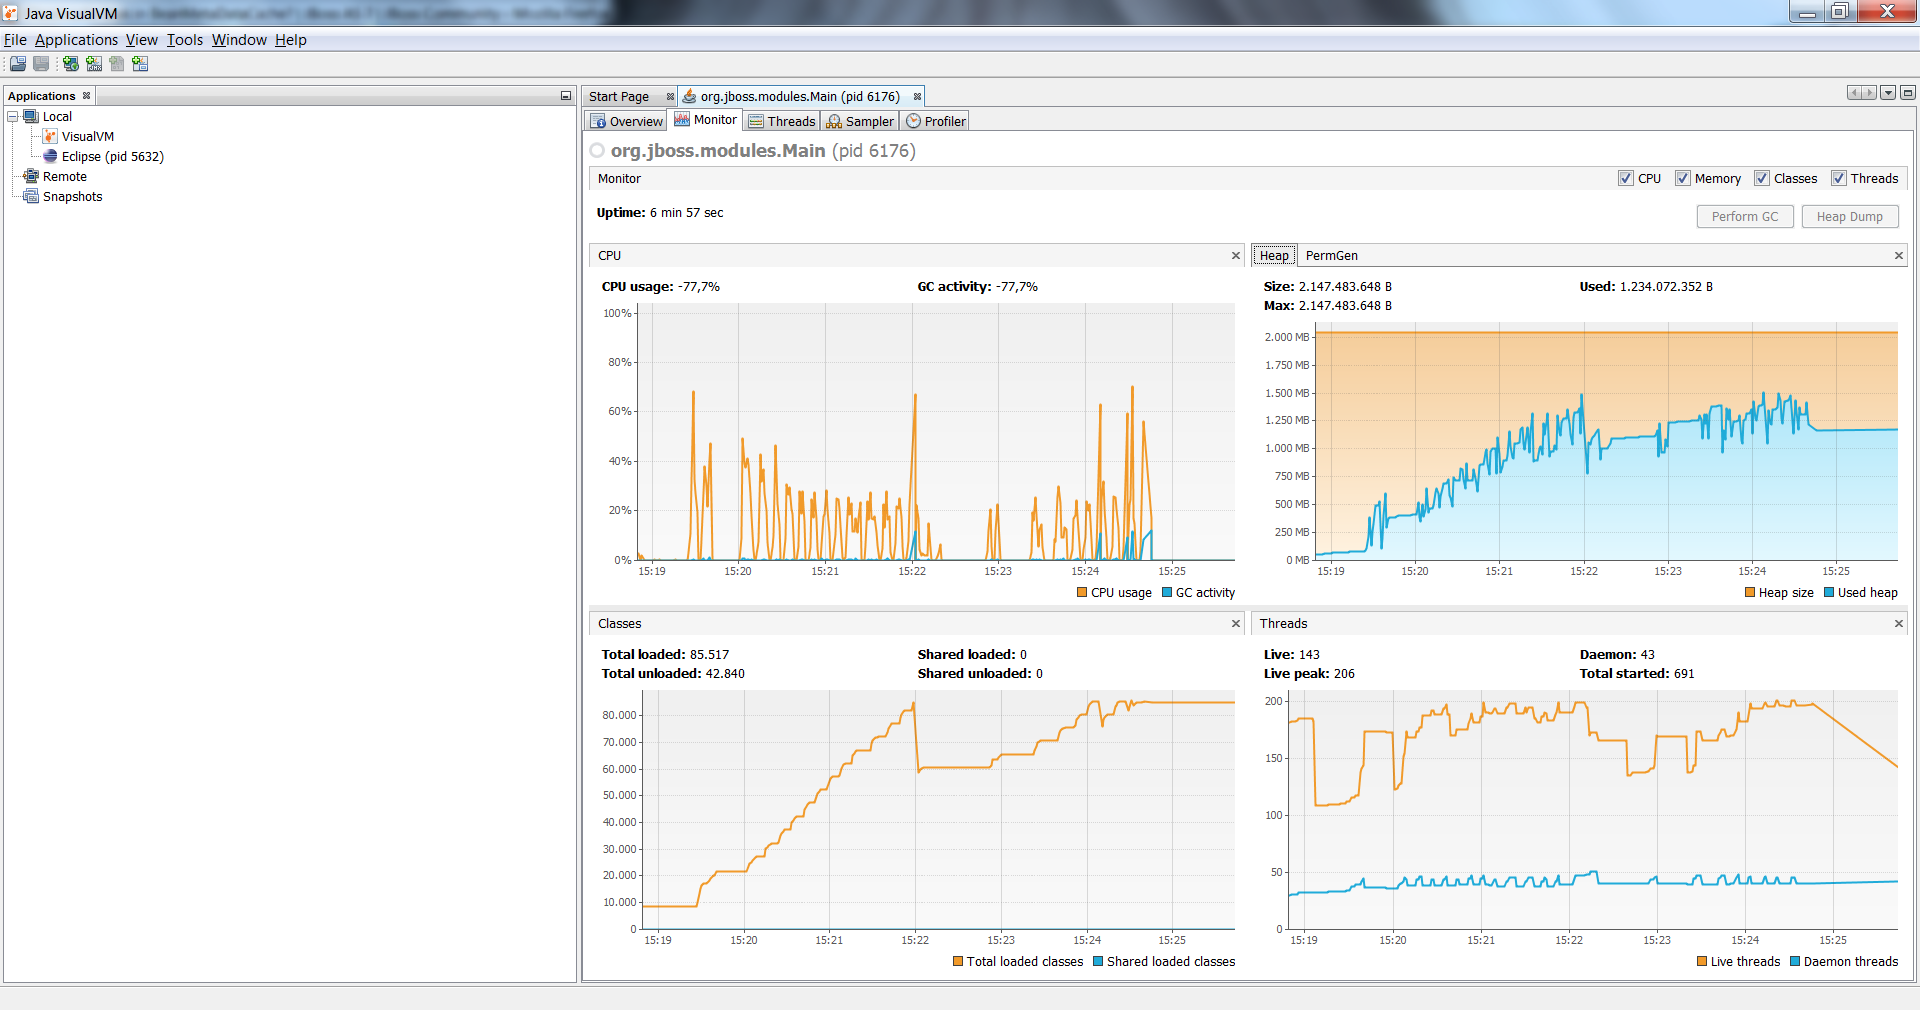1920x1010 pixels.
Task: Click the Add JMX Connection toolbar icon
Action: tap(94, 64)
